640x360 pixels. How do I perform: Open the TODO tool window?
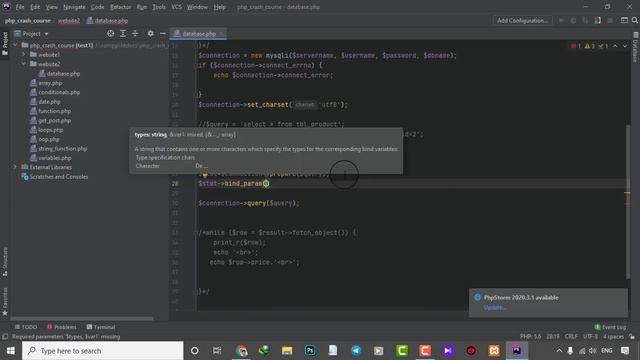click(x=26, y=327)
